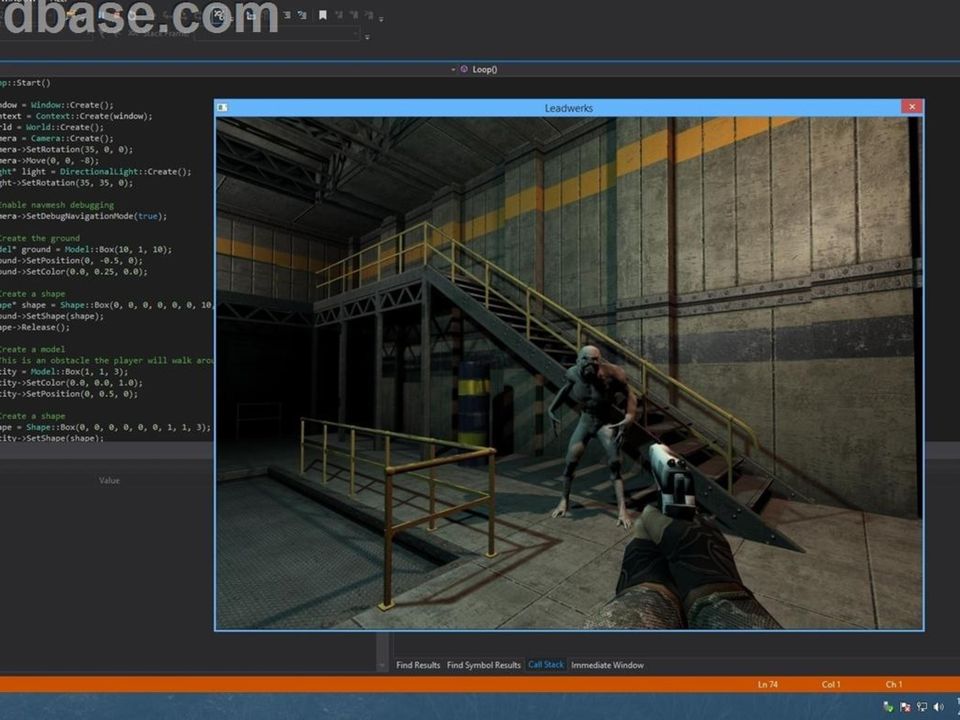This screenshot has width=960, height=720.
Task: Click the SetDebugNavigationMode(true) code line
Action: 83,216
